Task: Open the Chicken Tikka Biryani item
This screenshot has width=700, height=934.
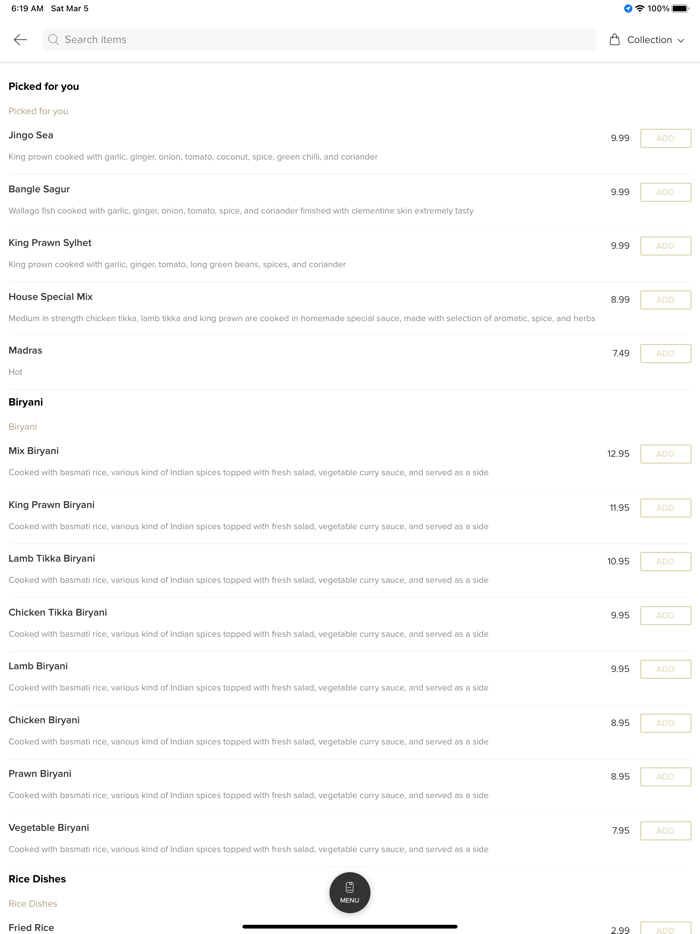Action: pos(58,613)
